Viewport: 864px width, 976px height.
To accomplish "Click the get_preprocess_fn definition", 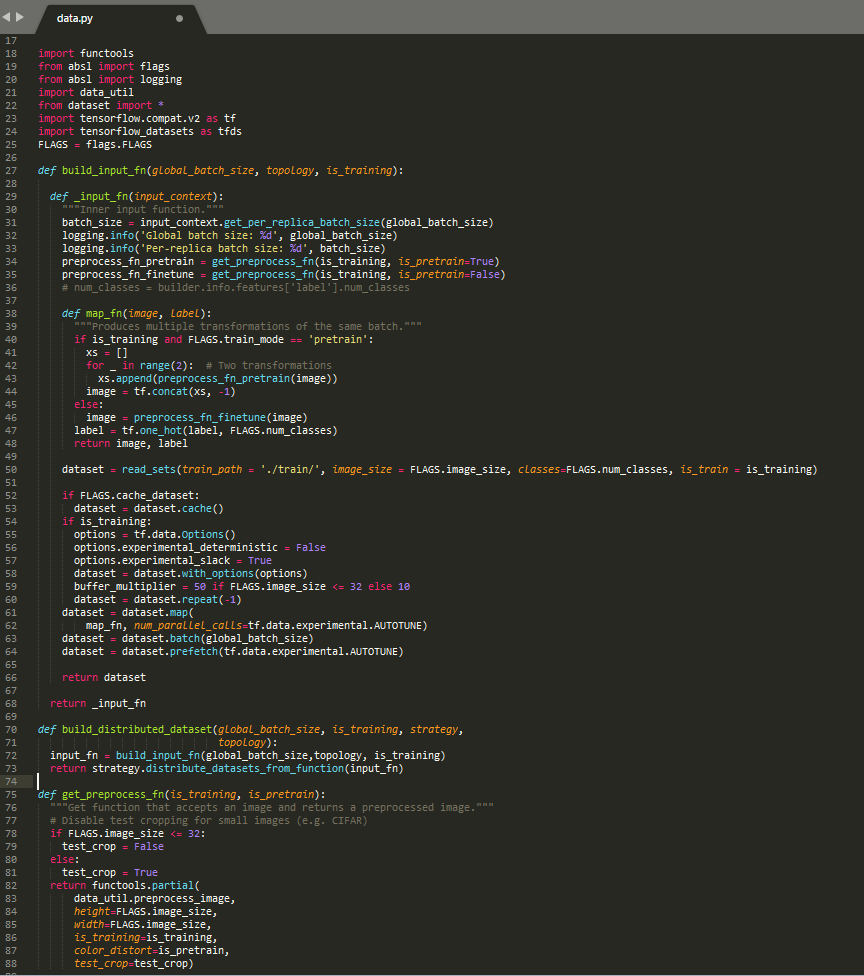I will pos(115,794).
